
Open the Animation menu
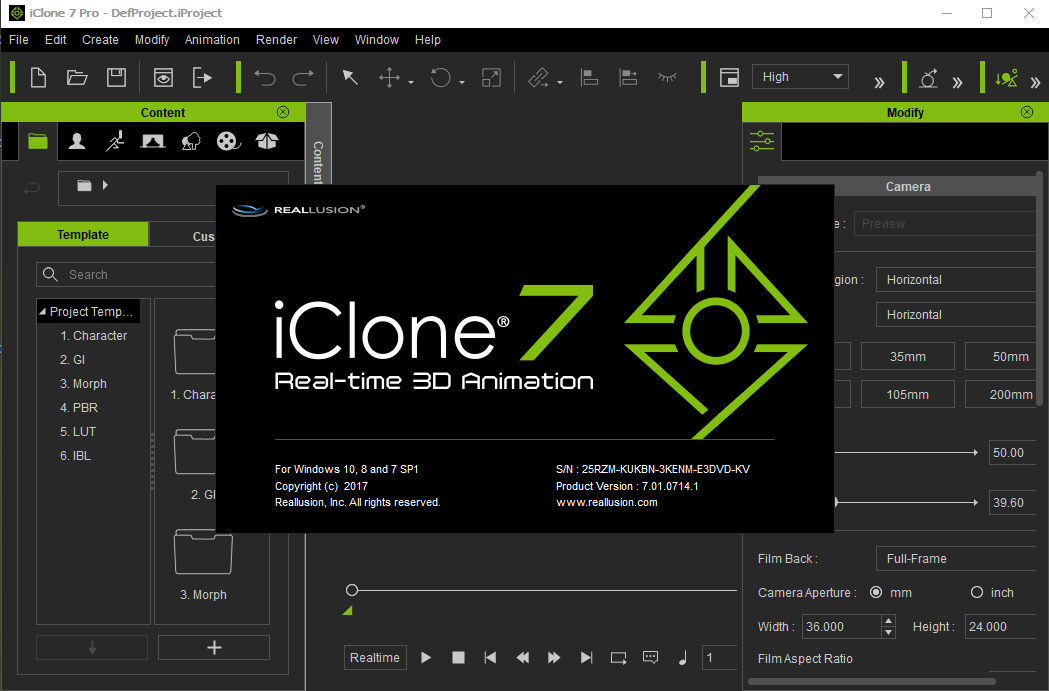[x=212, y=39]
